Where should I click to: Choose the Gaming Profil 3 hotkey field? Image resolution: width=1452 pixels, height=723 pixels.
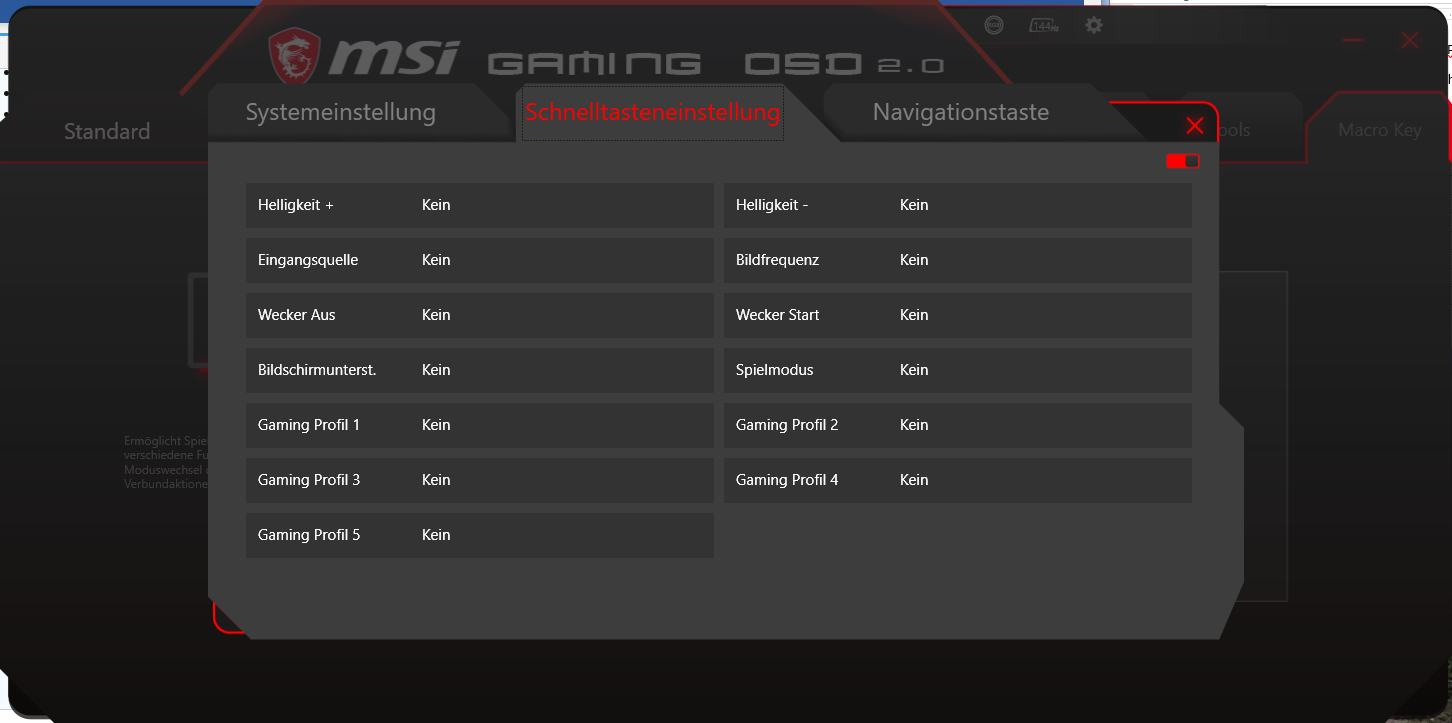(480, 480)
